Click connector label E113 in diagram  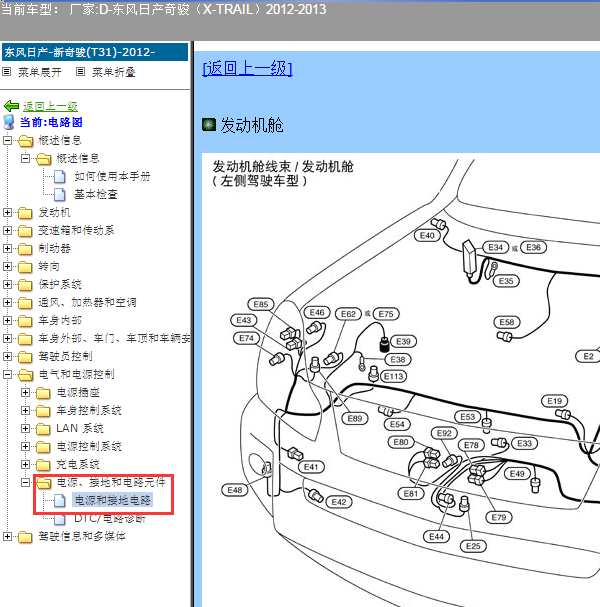[393, 376]
